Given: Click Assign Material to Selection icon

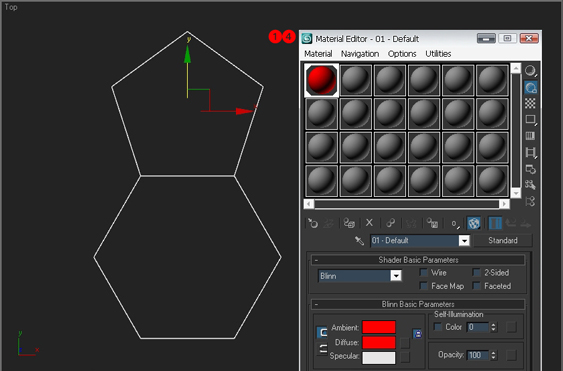Looking at the screenshot, I should 349,223.
